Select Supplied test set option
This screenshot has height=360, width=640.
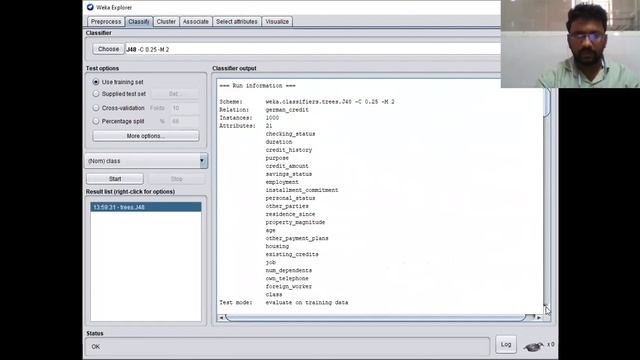click(x=96, y=94)
